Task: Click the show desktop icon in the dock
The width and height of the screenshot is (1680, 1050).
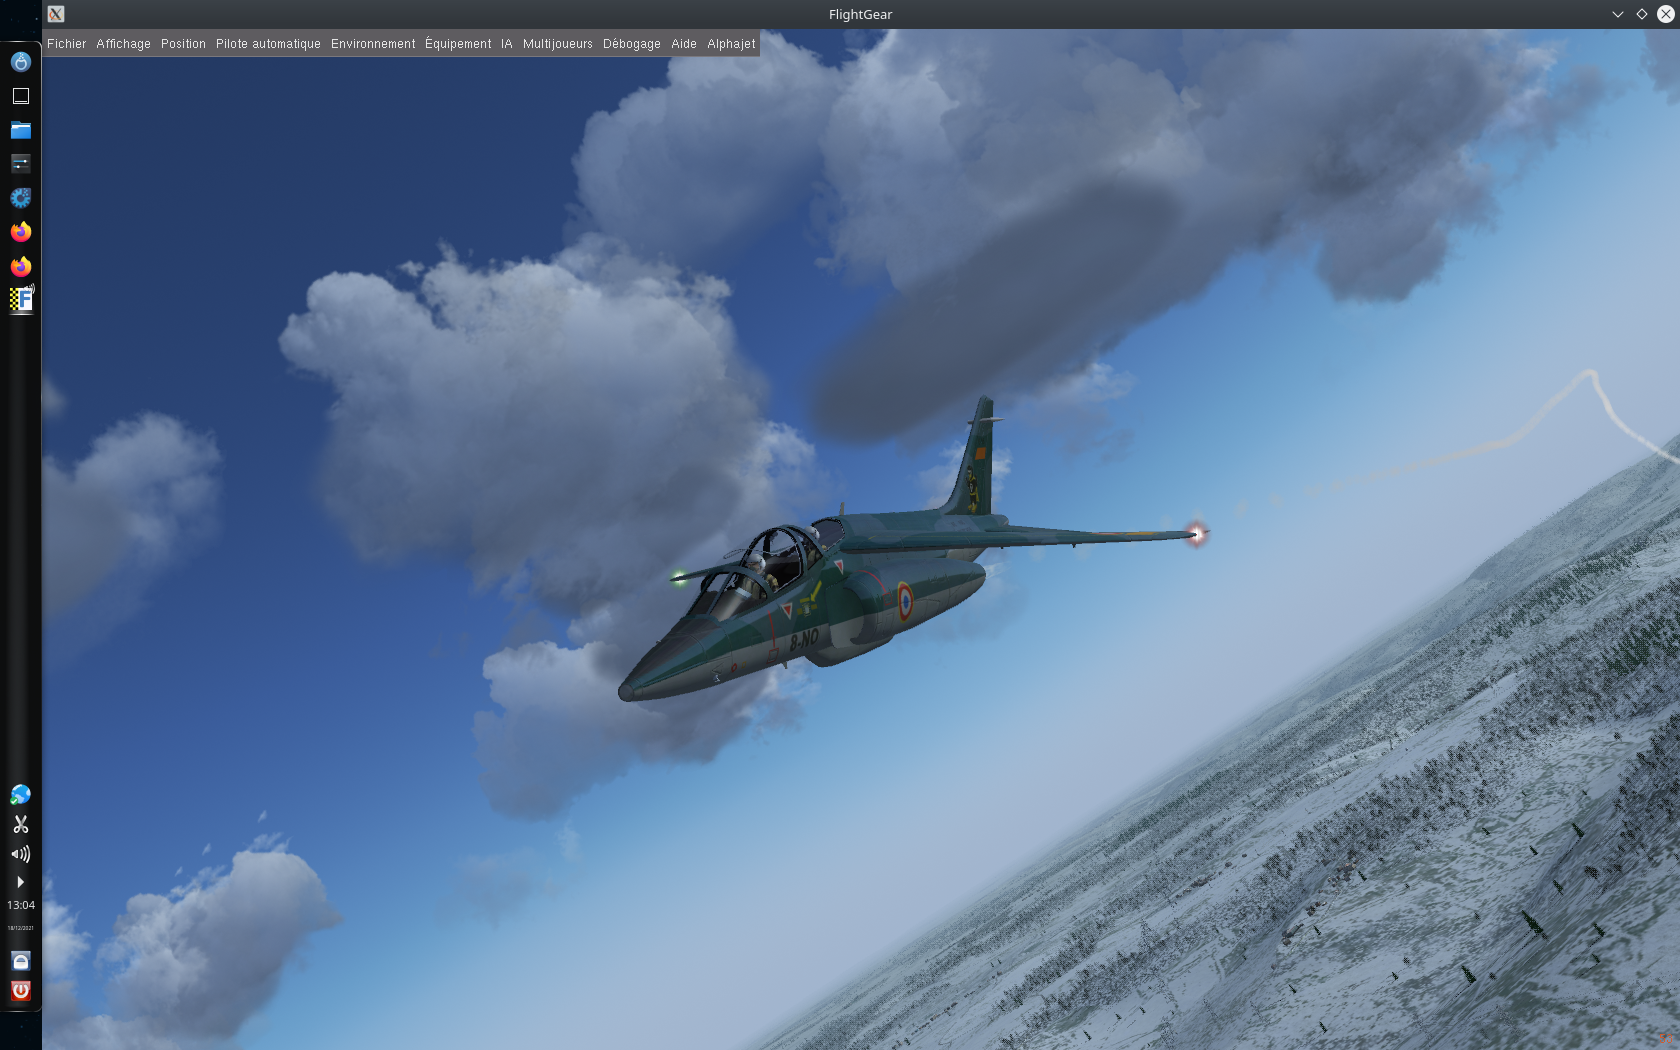Action: point(21,96)
